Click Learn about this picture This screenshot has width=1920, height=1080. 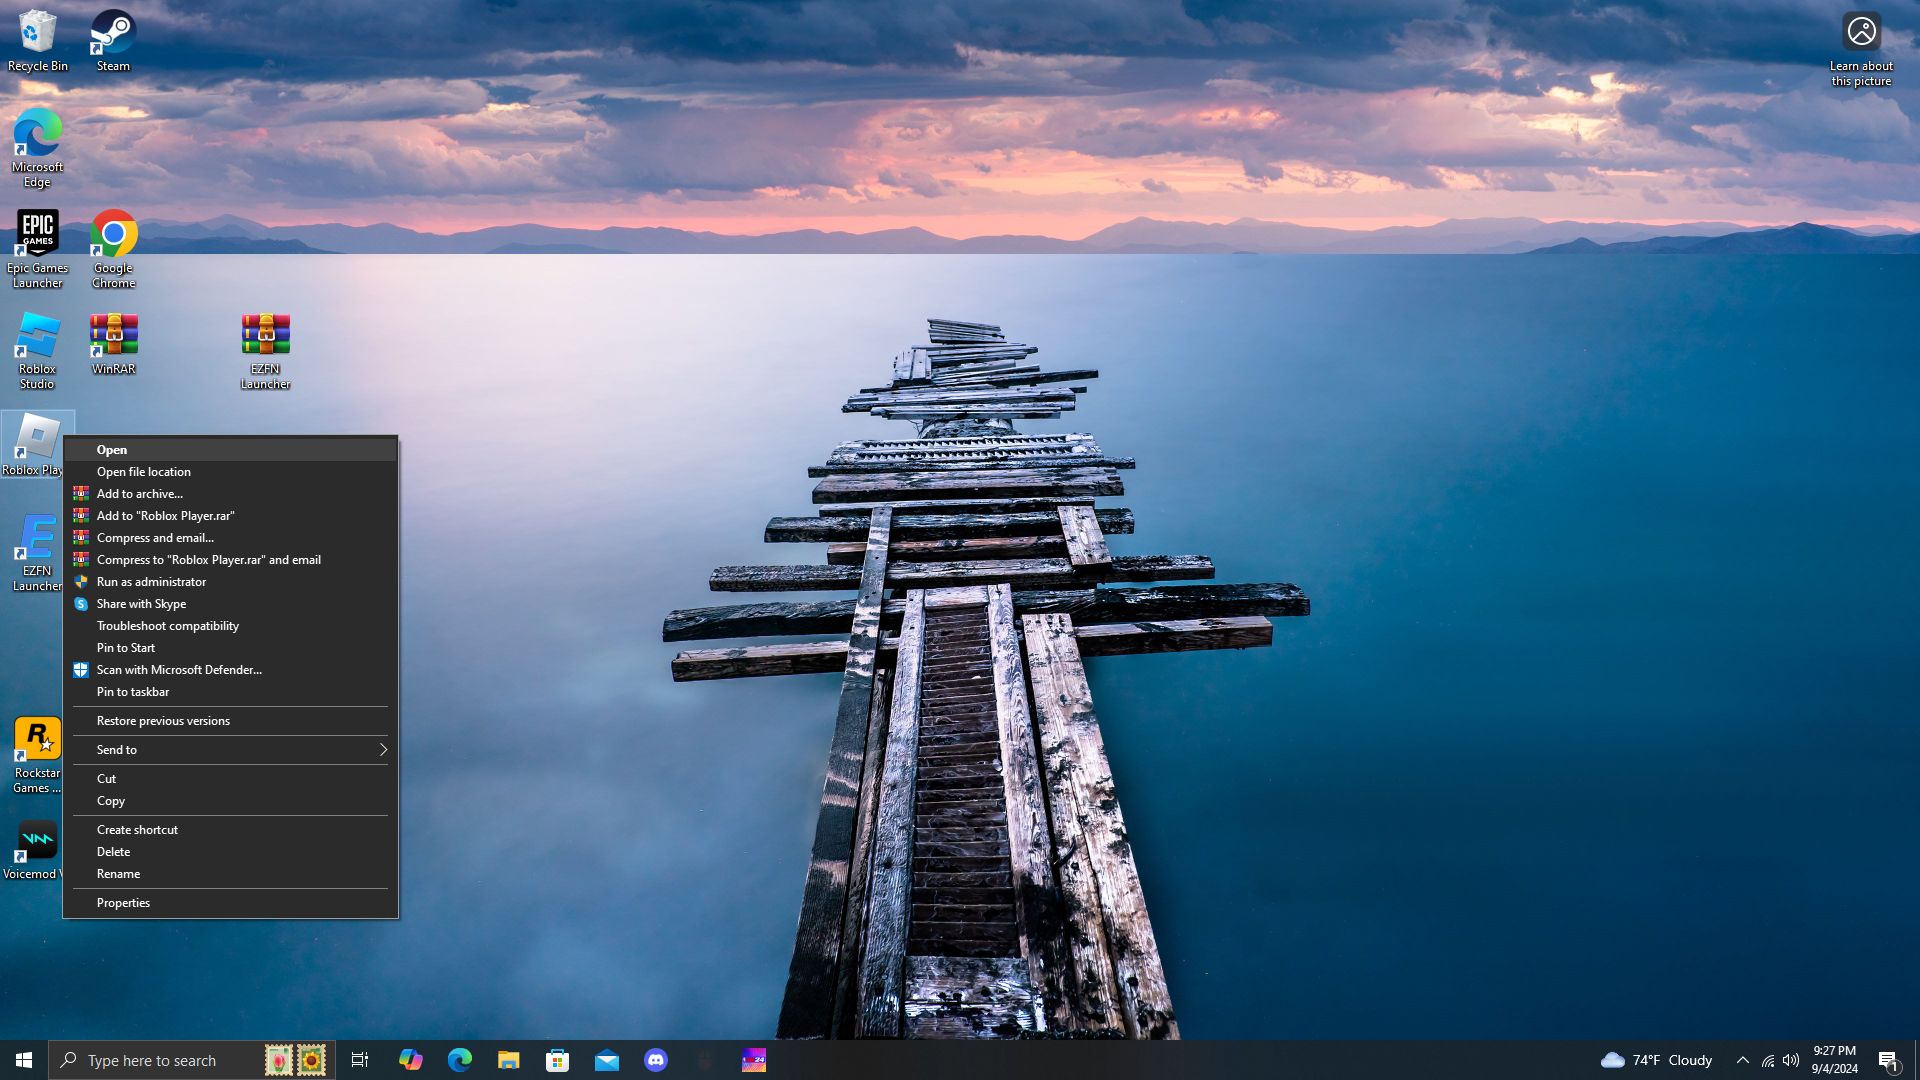(1861, 48)
